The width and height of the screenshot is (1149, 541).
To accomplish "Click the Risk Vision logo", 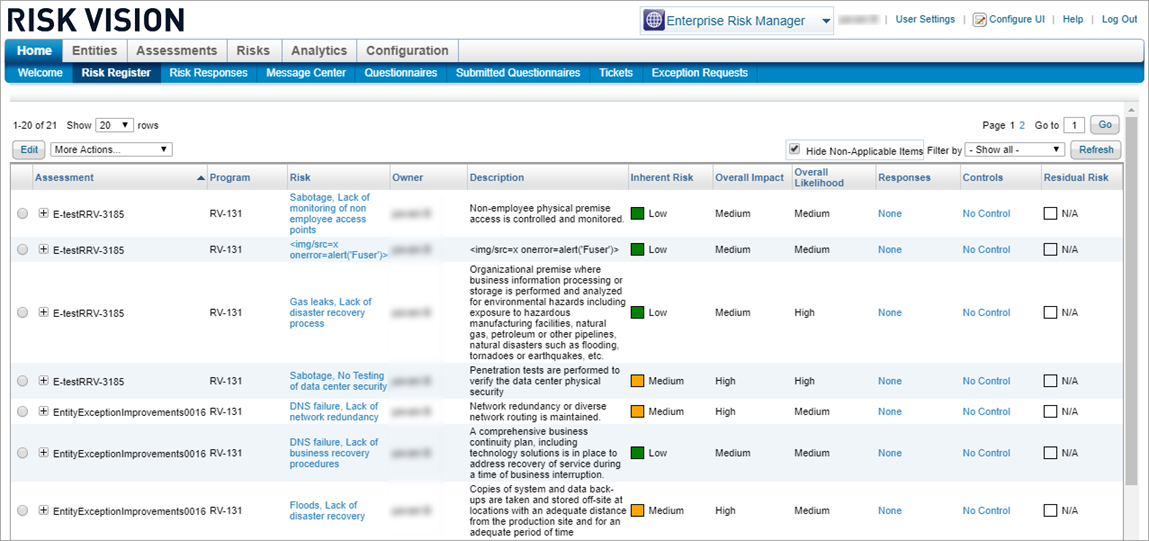I will point(95,19).
